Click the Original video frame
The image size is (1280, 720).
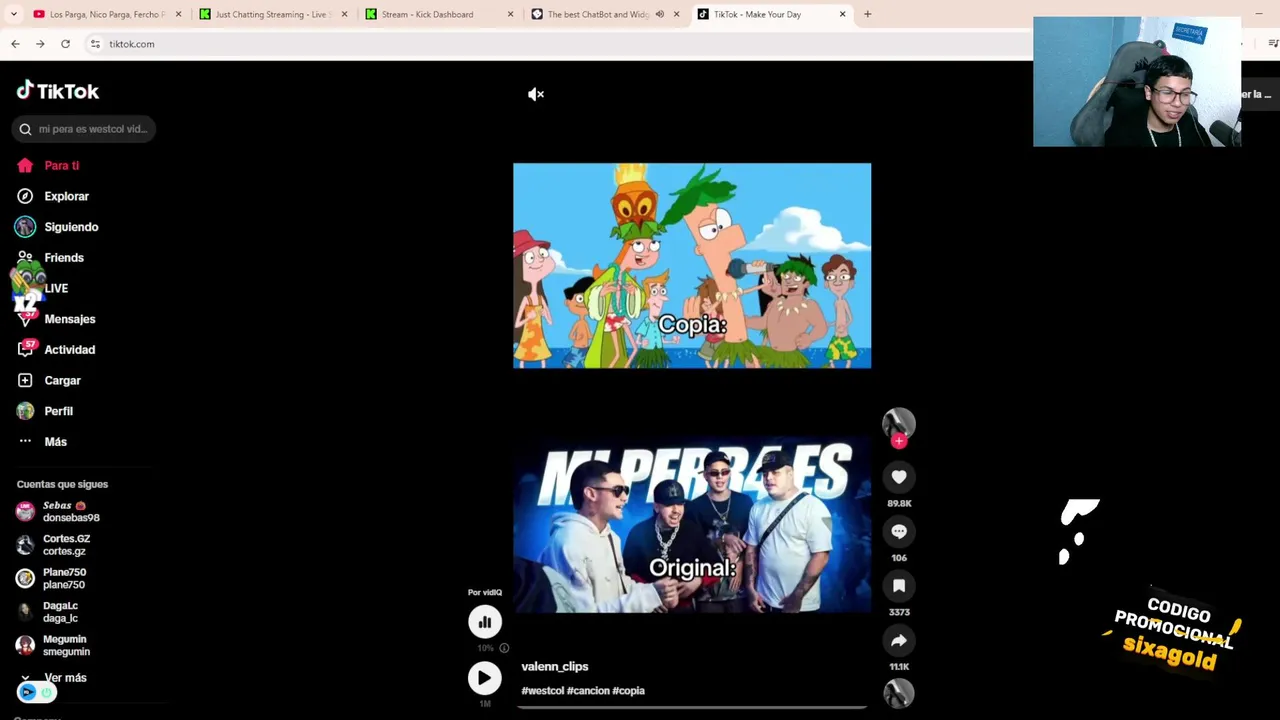(x=692, y=524)
